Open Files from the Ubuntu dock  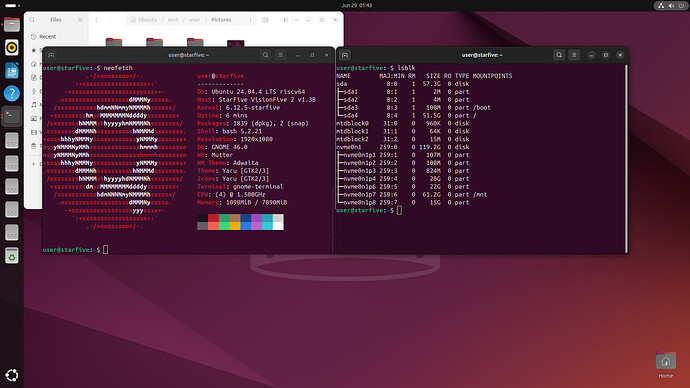12,25
